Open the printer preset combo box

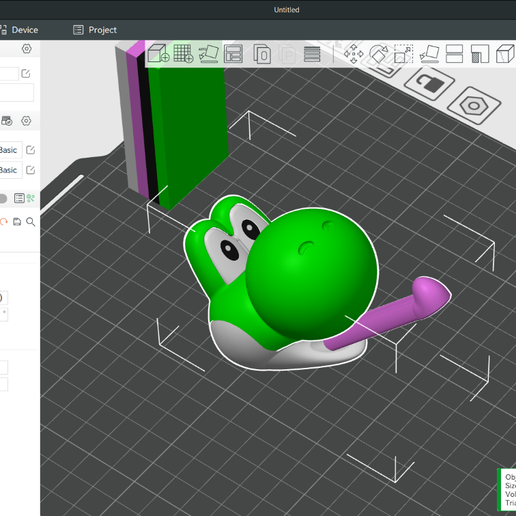coord(9,73)
